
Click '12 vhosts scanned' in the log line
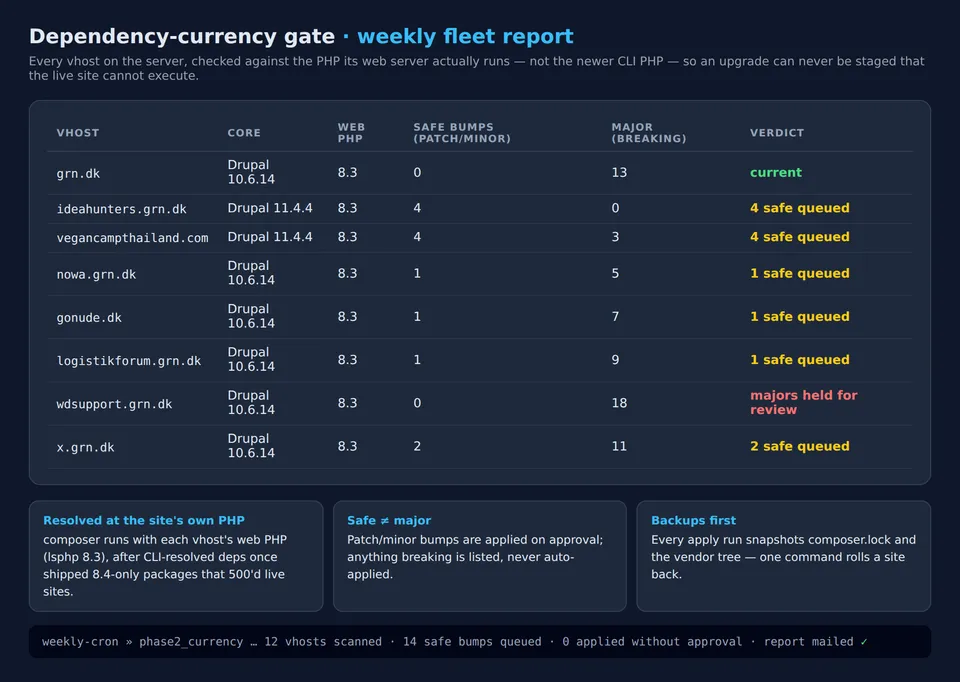click(x=323, y=642)
